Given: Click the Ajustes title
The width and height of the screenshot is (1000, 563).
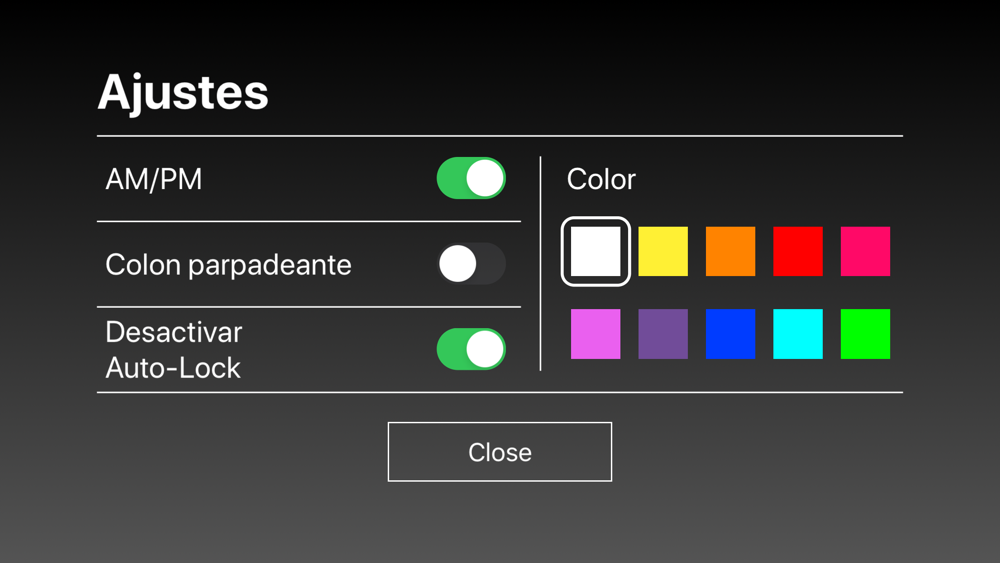Looking at the screenshot, I should [x=183, y=93].
